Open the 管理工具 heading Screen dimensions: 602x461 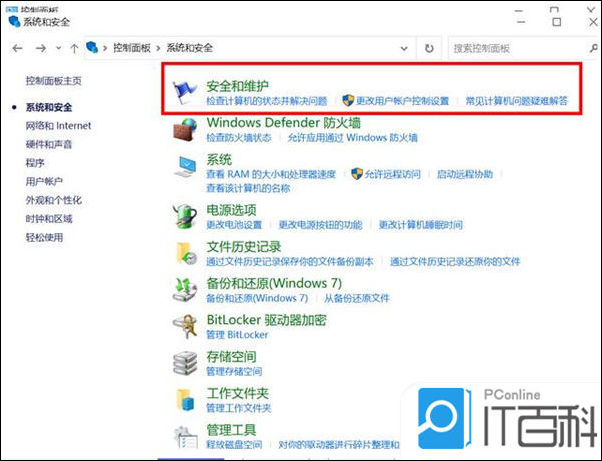tap(231, 430)
